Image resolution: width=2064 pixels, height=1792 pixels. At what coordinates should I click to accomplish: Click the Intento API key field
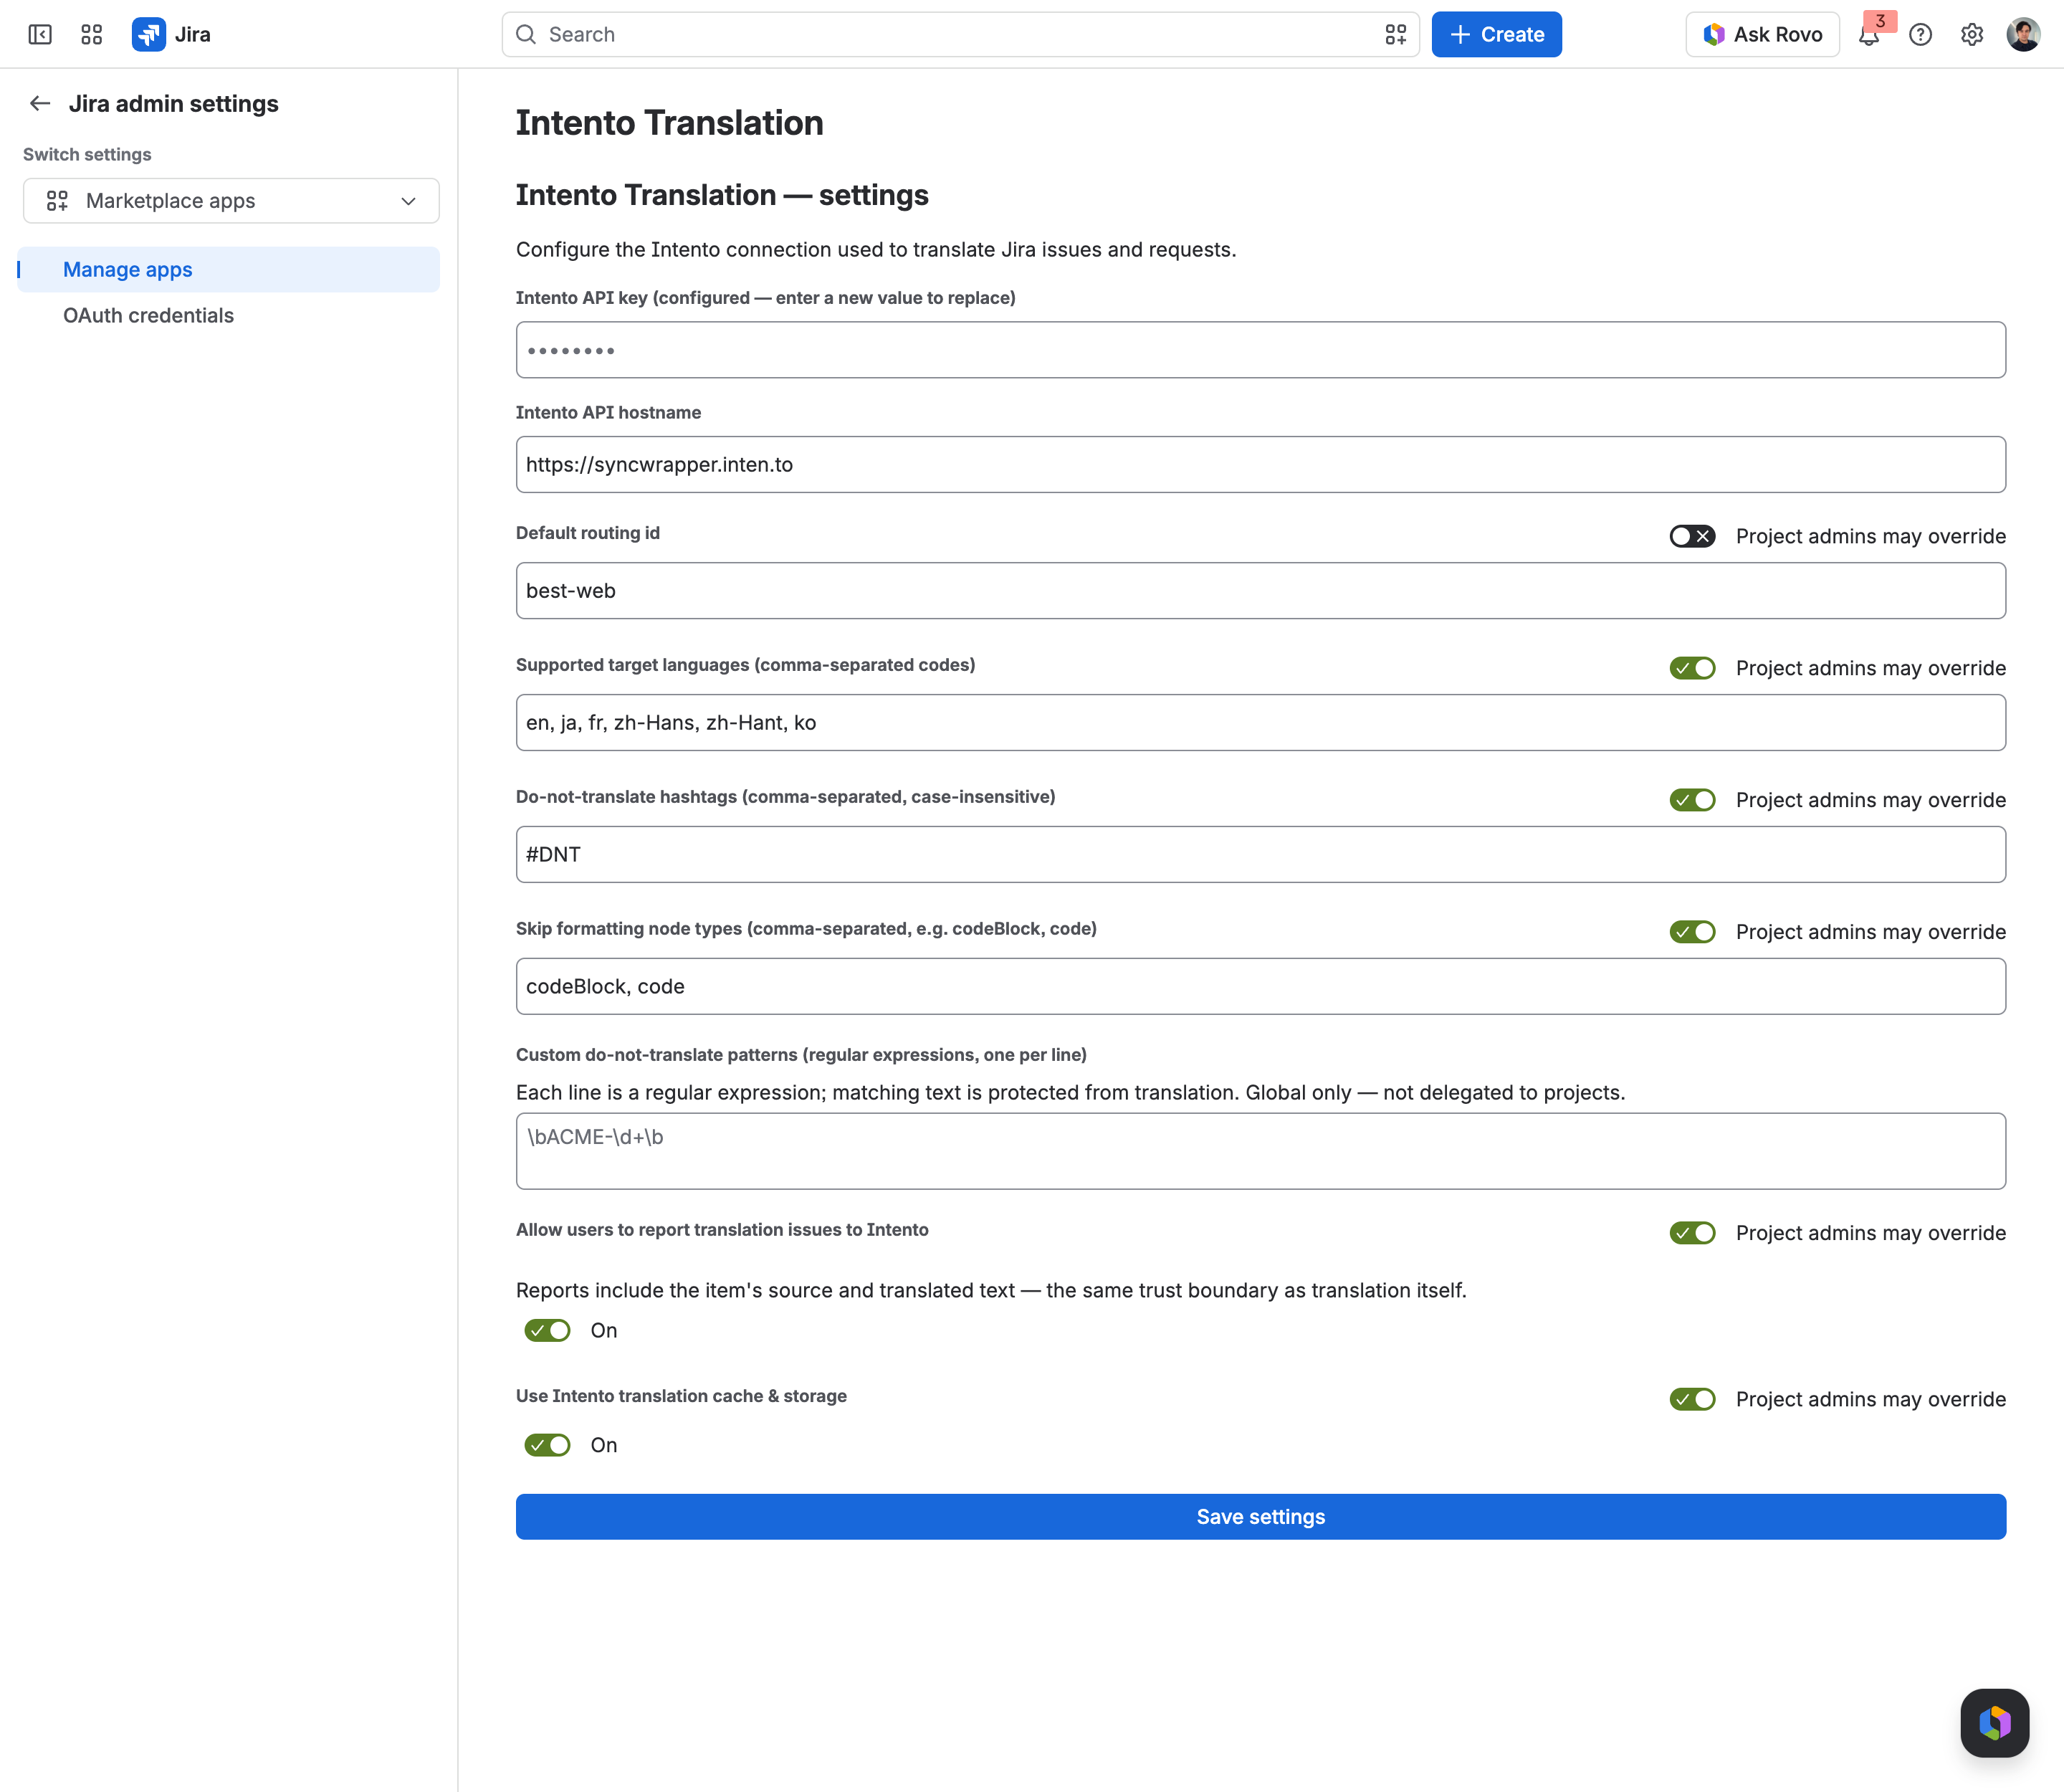[1260, 350]
